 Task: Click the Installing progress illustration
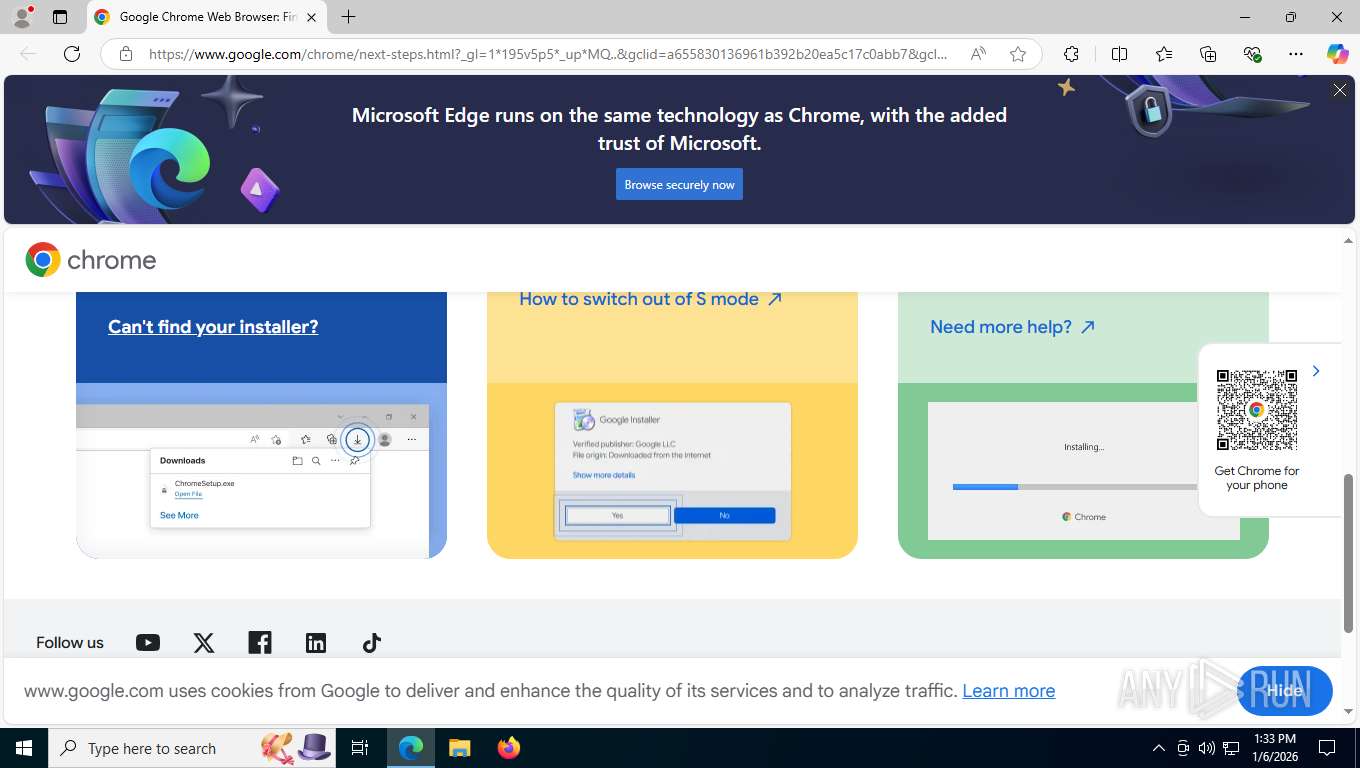pyautogui.click(x=1083, y=470)
